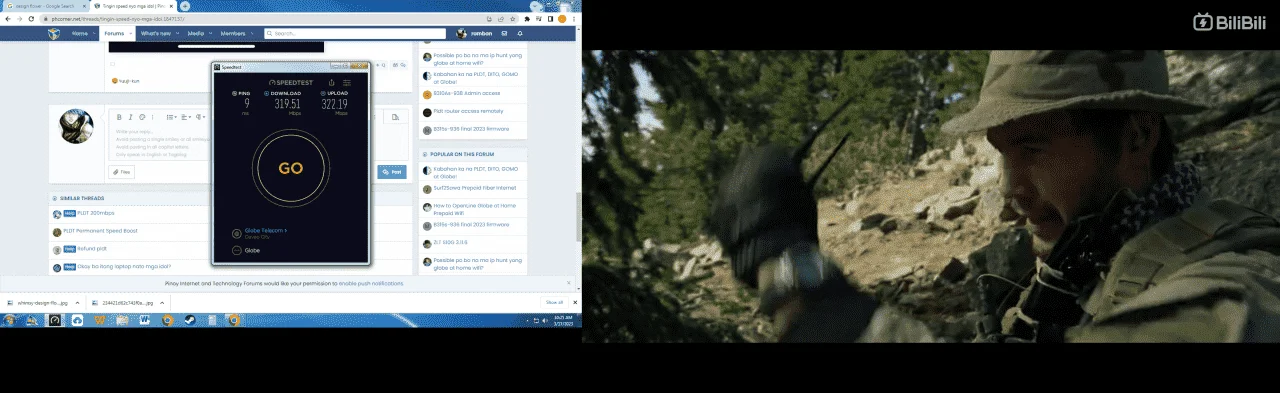Image resolution: width=1280 pixels, height=393 pixels.
Task: Expand the Home menu dropdown arrow
Action: pos(93,33)
